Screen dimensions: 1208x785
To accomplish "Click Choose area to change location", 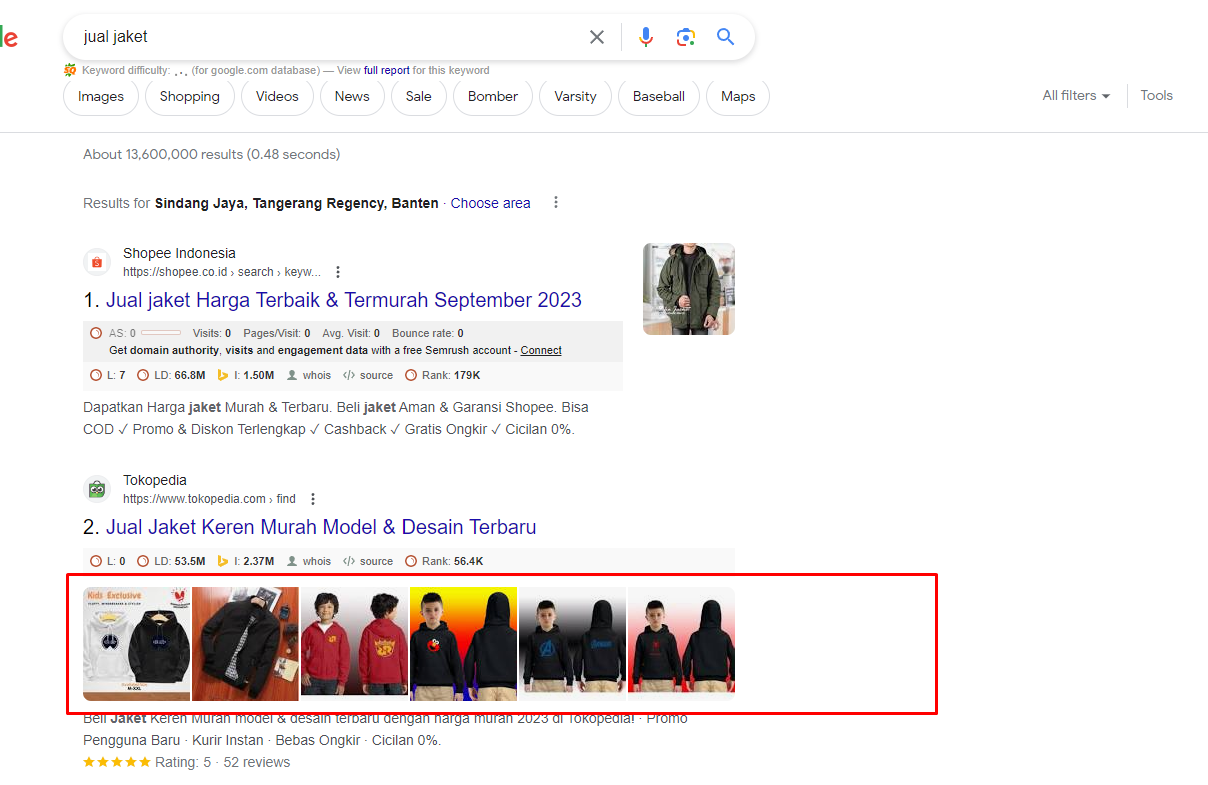I will [x=490, y=202].
